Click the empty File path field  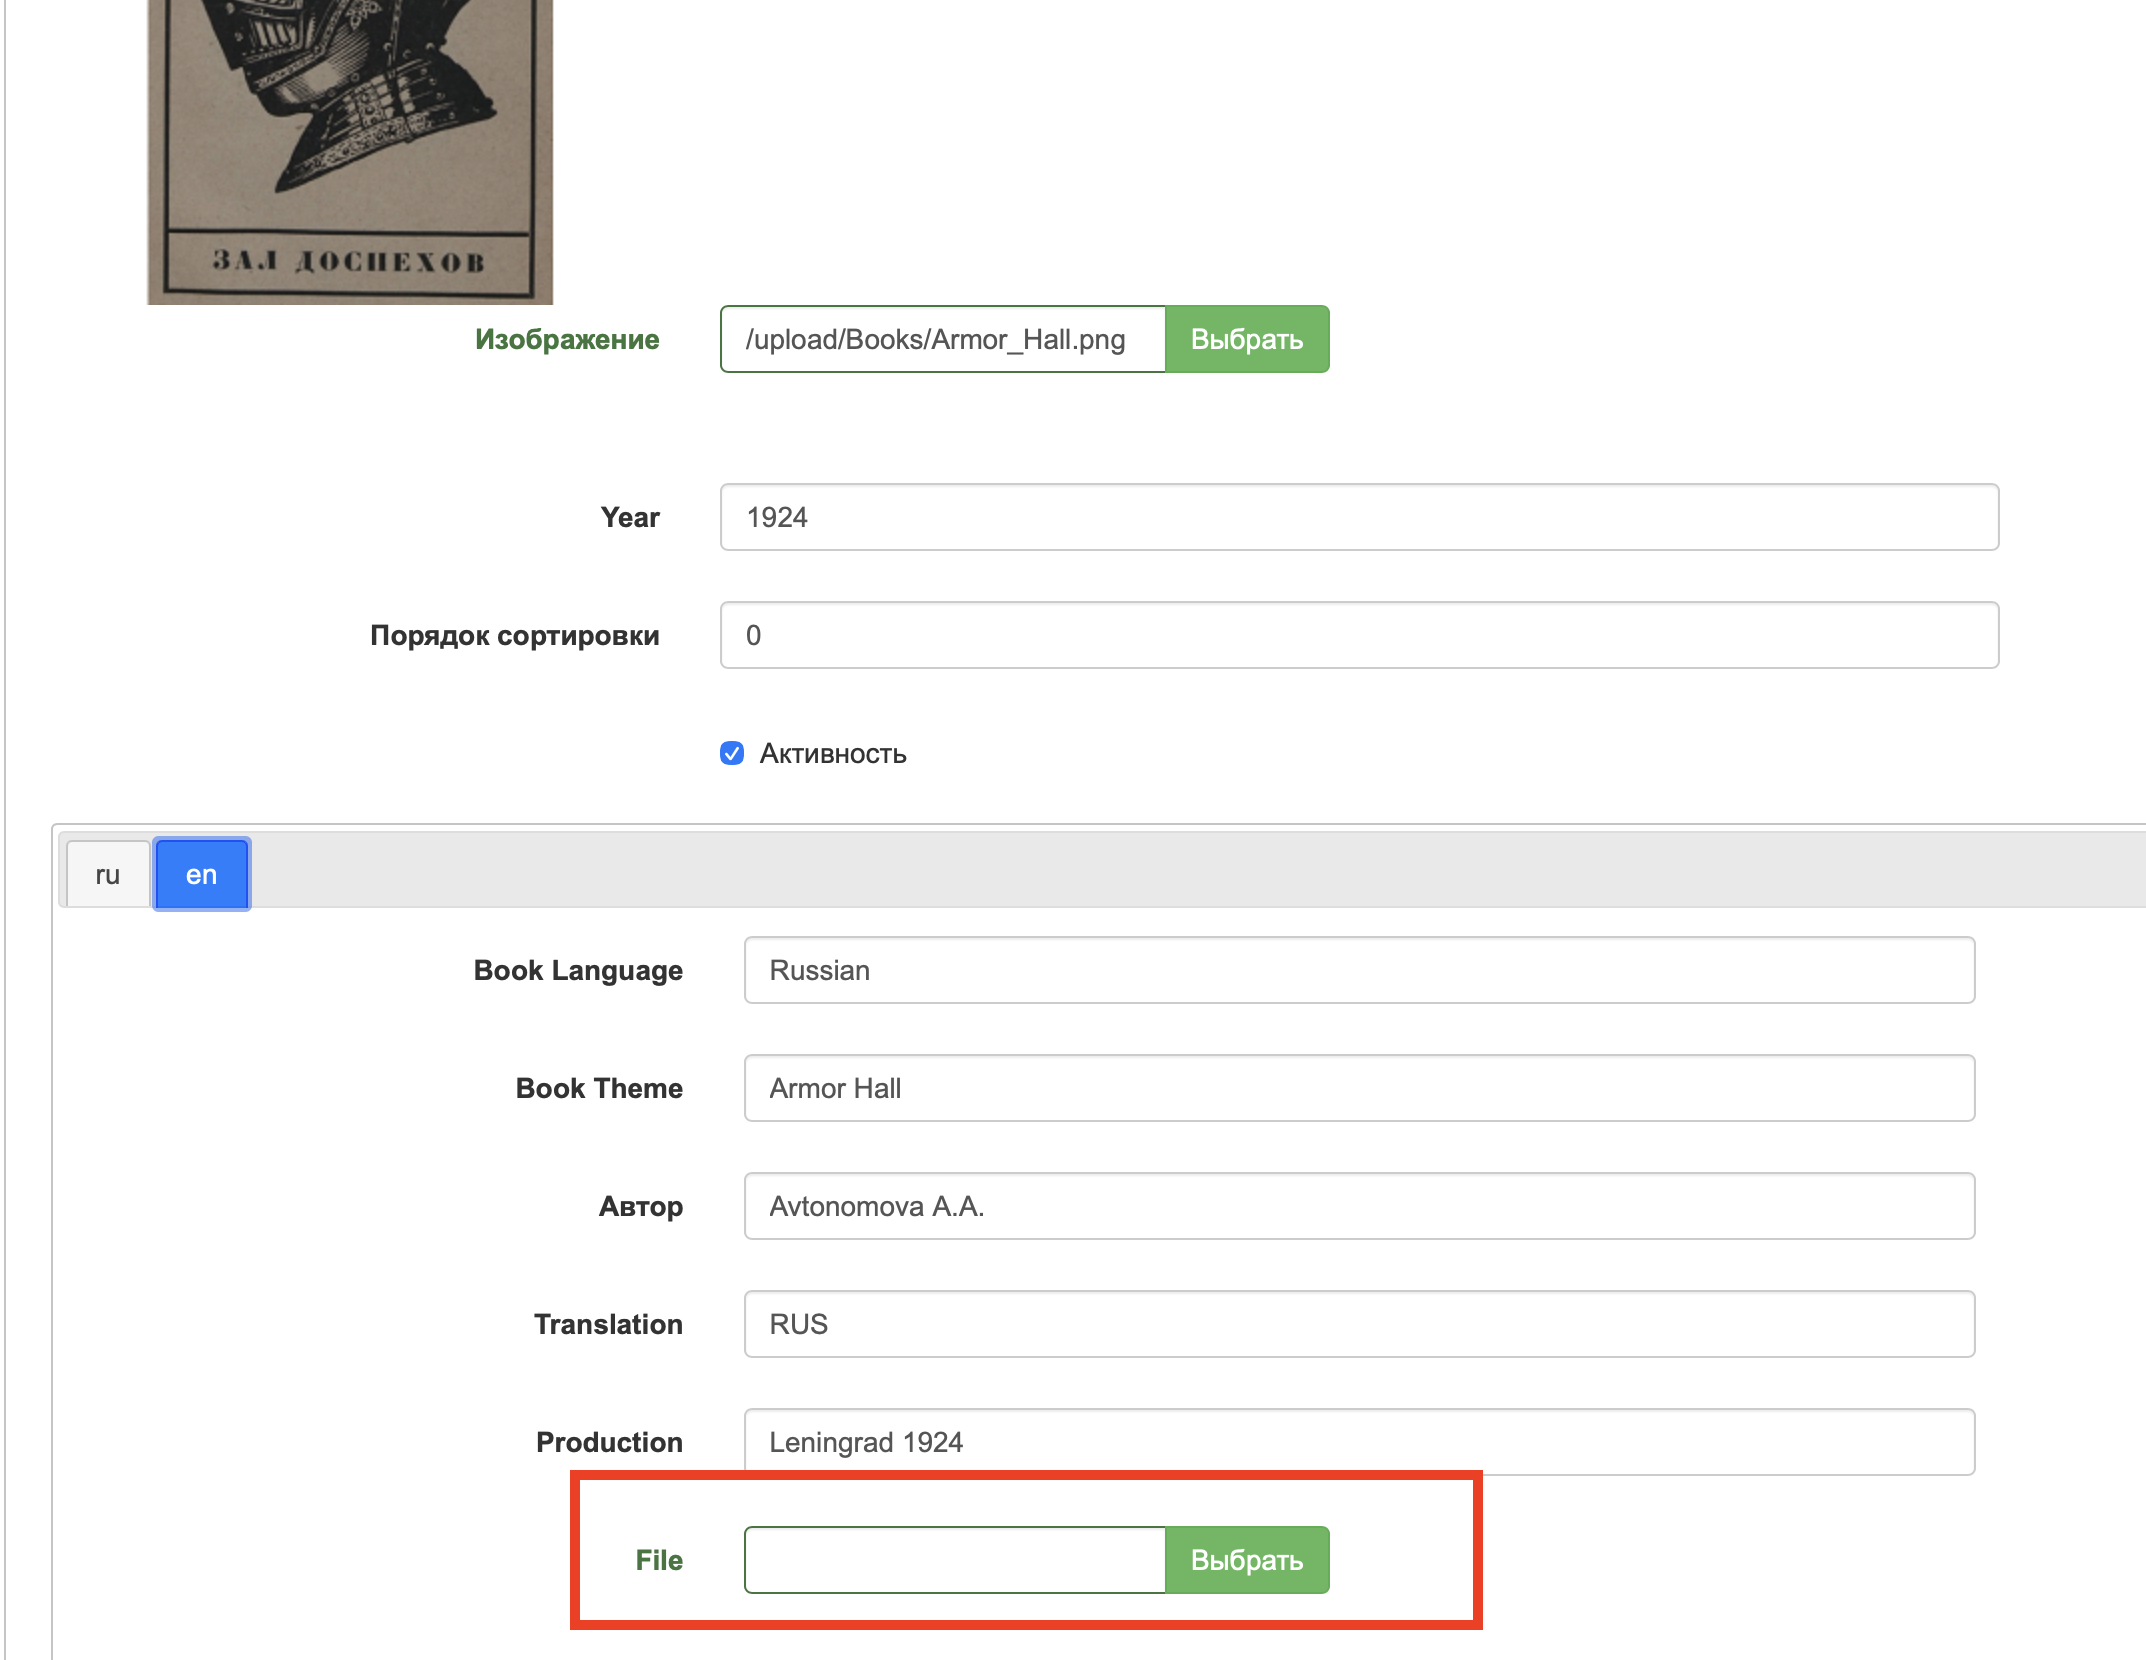(954, 1560)
